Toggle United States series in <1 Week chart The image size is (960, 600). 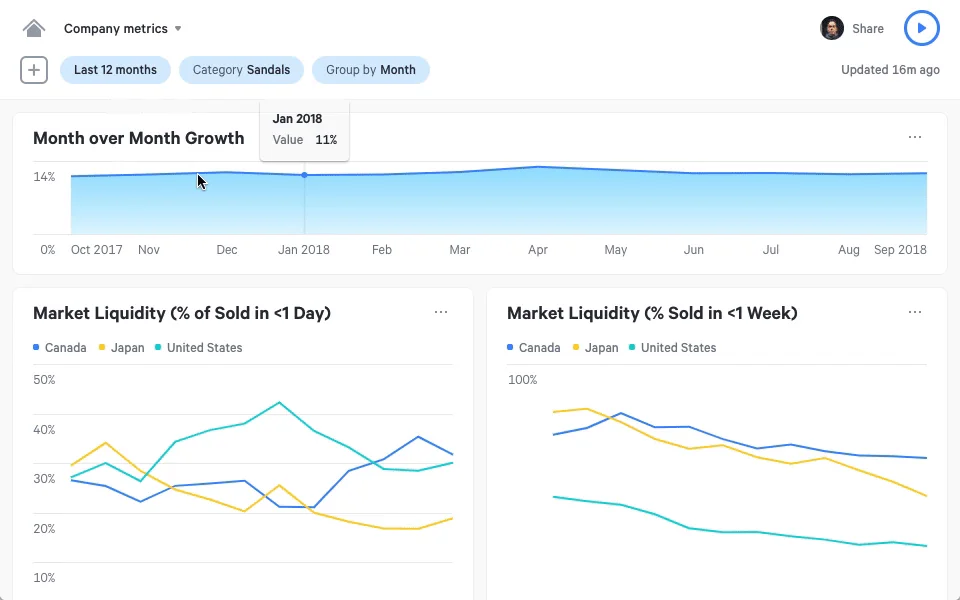(672, 348)
